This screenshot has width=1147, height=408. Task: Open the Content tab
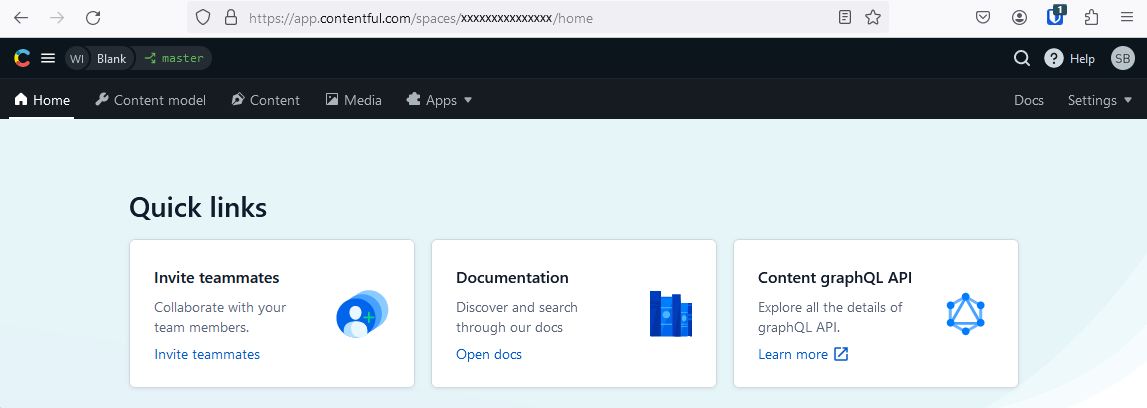click(266, 100)
